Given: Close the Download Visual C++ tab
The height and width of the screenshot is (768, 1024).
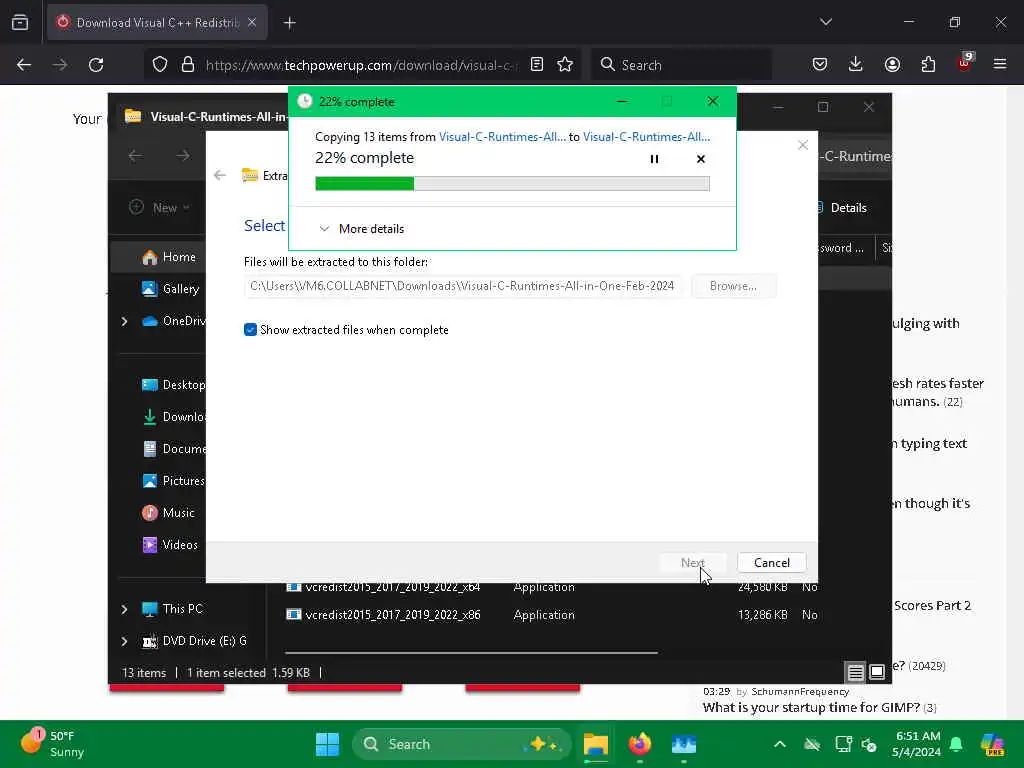Looking at the screenshot, I should [252, 23].
